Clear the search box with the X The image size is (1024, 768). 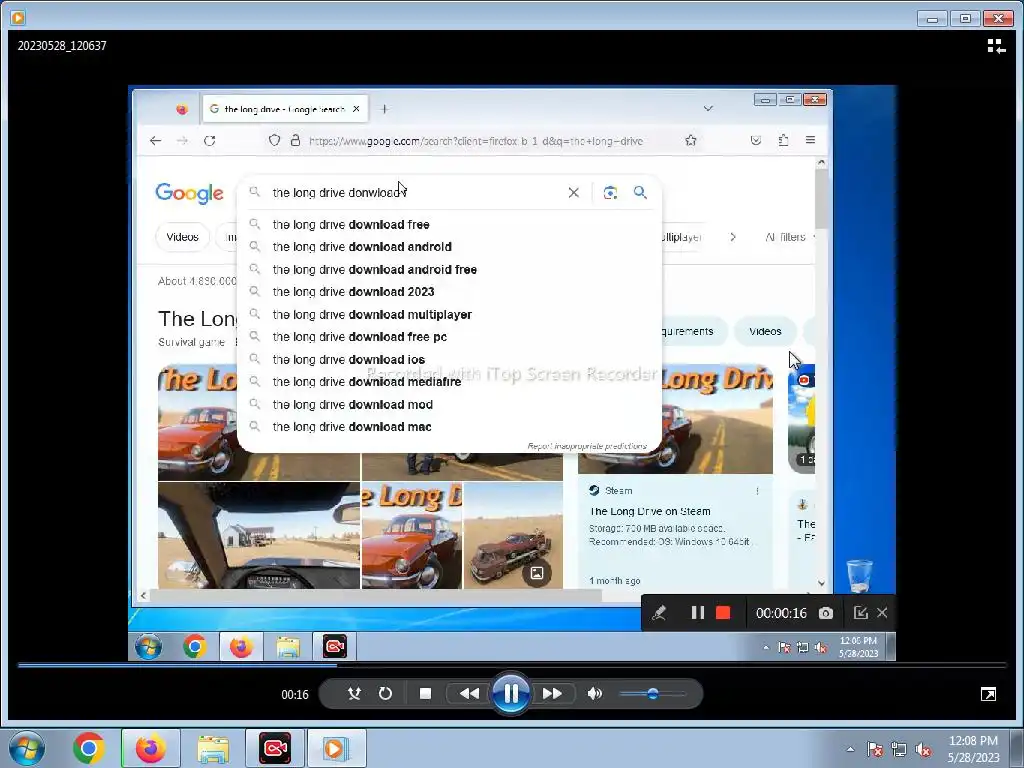pyautogui.click(x=573, y=193)
